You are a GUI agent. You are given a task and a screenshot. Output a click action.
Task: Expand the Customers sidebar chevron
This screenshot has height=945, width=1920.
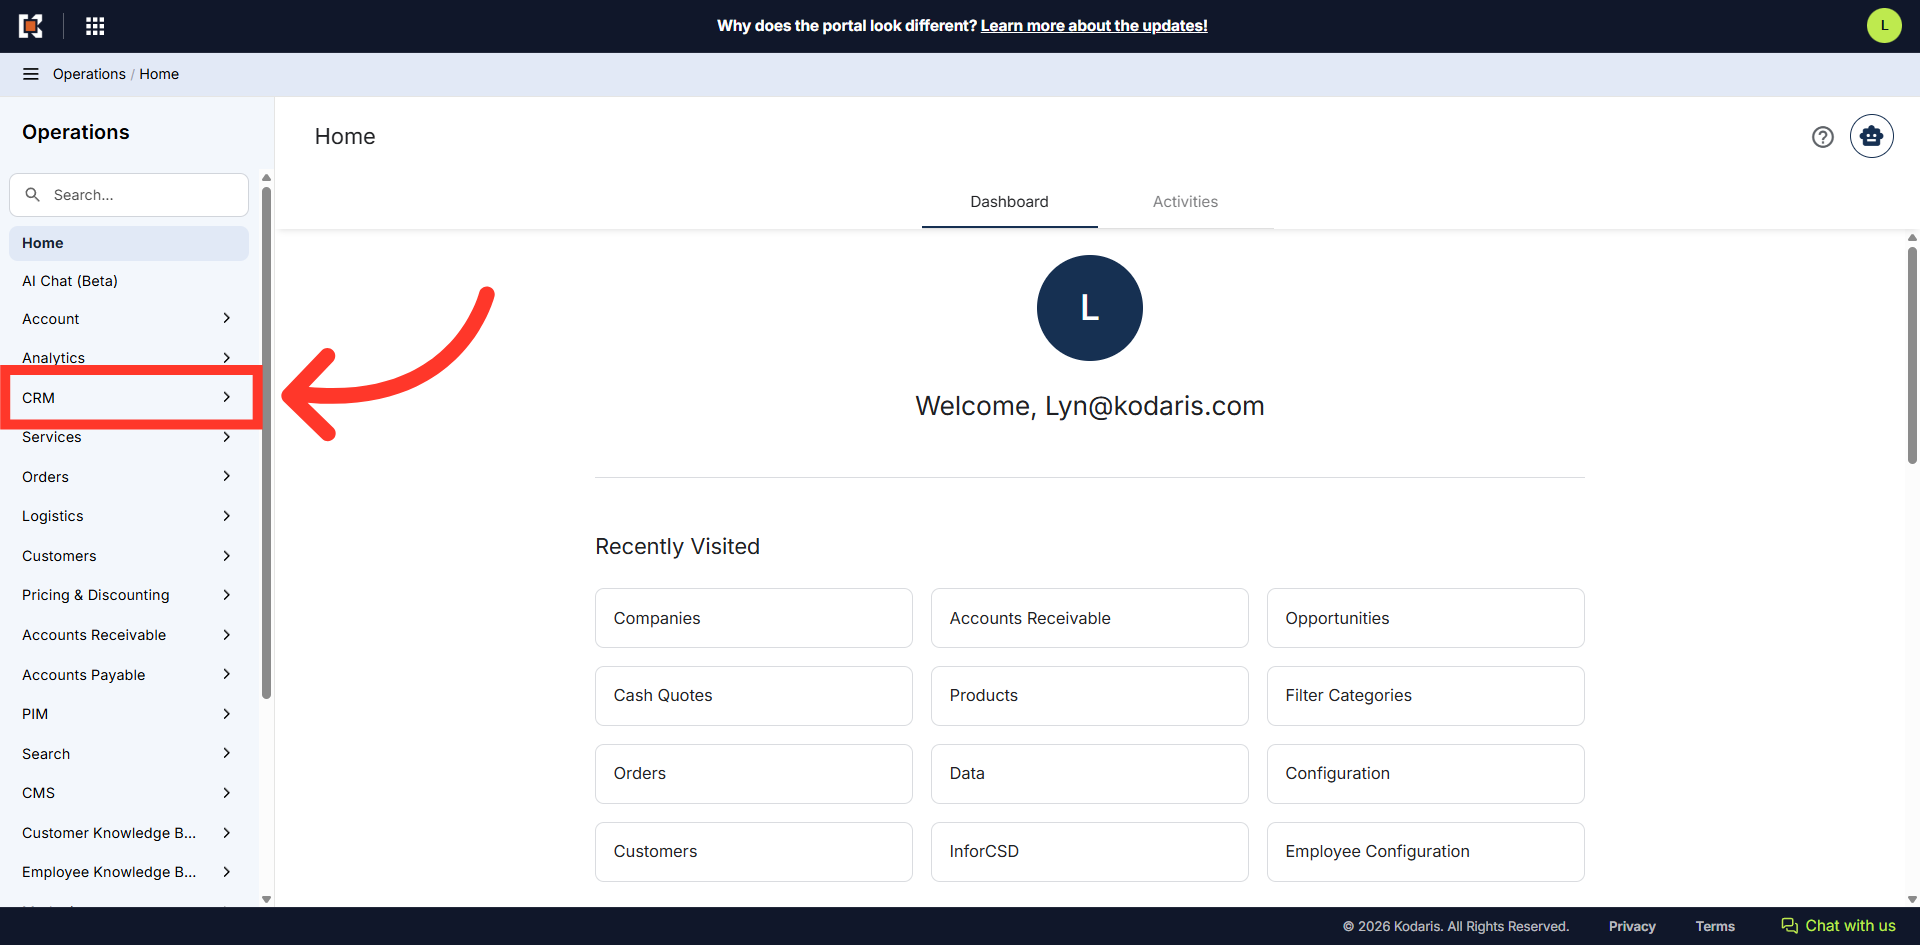pyautogui.click(x=227, y=556)
